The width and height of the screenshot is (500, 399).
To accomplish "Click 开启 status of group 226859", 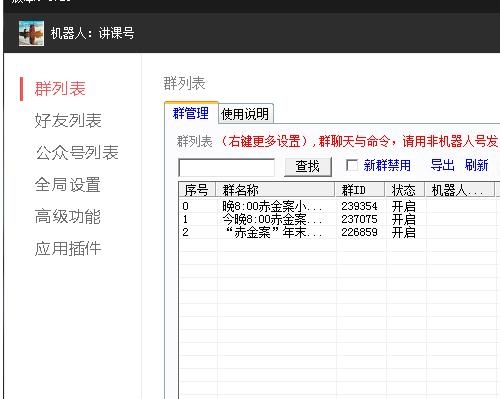I will 404,232.
